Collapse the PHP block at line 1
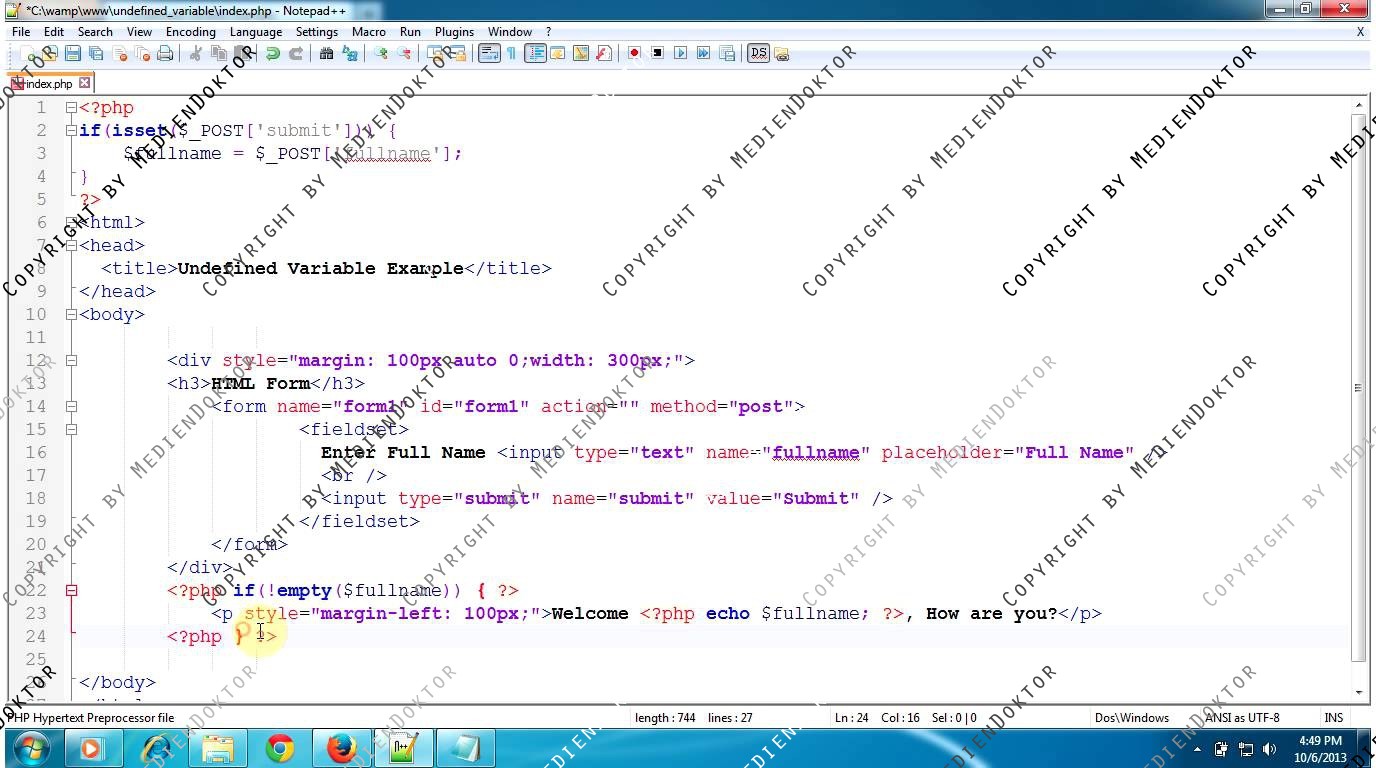This screenshot has height=768, width=1376. (71, 108)
